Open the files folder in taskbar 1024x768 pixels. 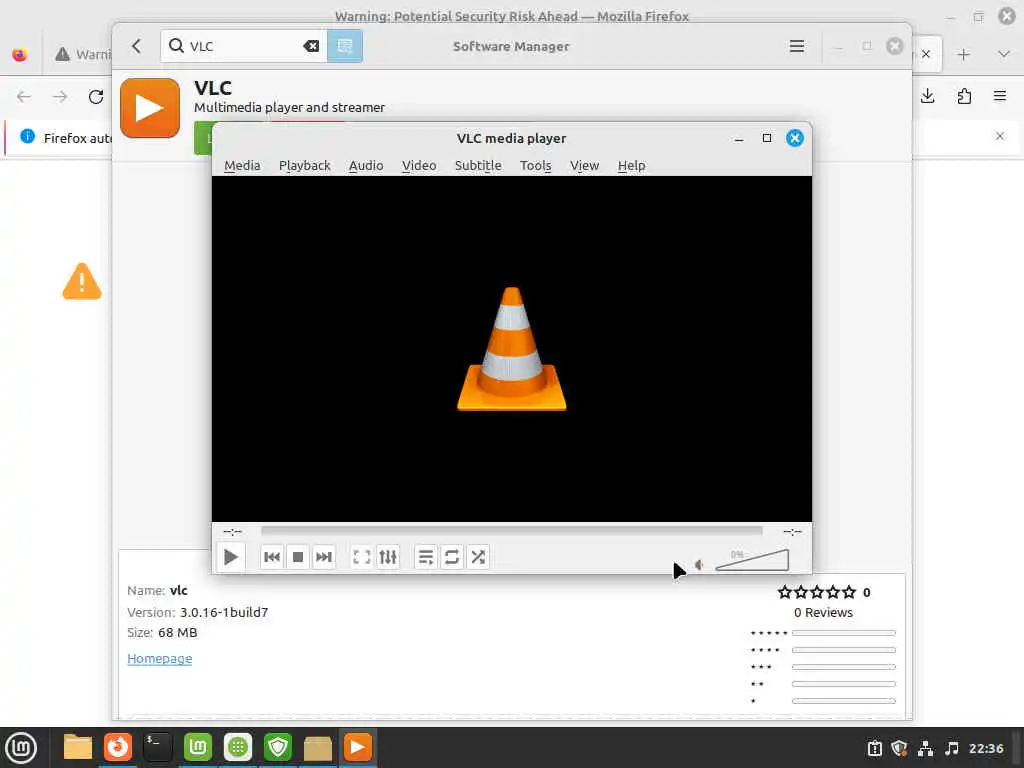pyautogui.click(x=78, y=747)
